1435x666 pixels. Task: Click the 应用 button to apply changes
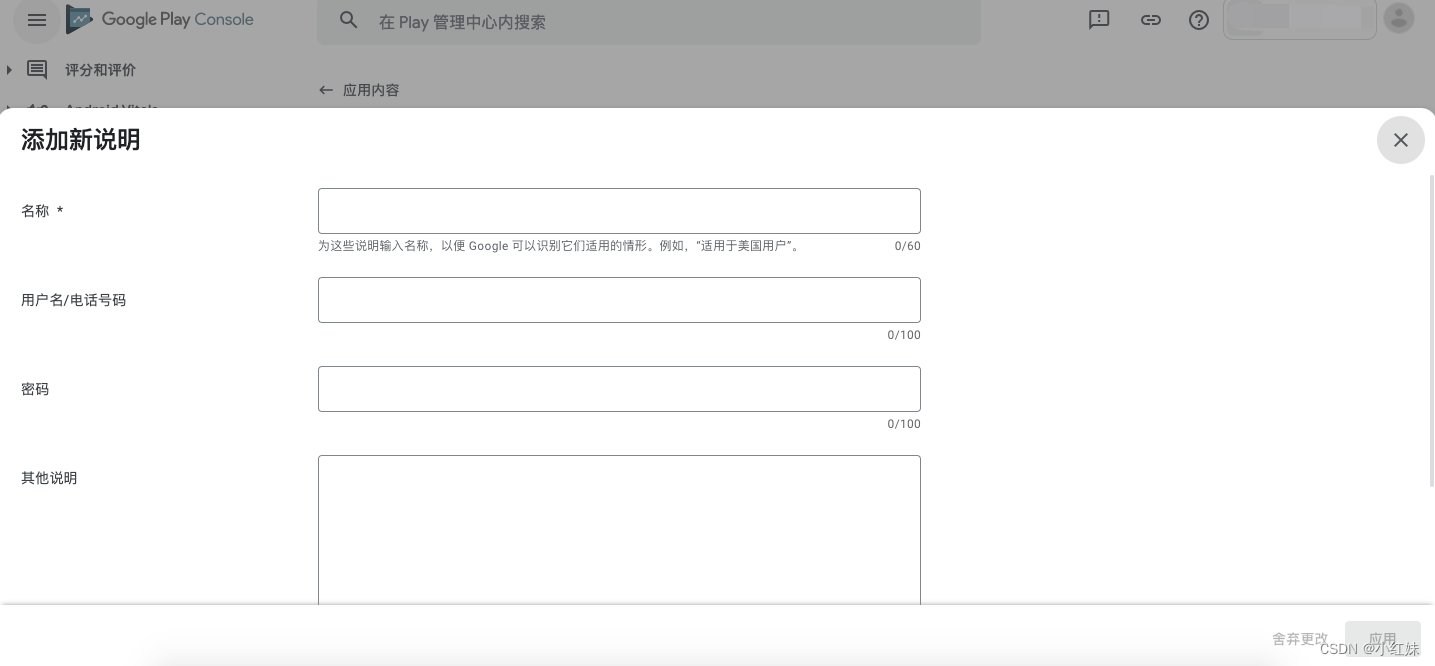point(1382,639)
